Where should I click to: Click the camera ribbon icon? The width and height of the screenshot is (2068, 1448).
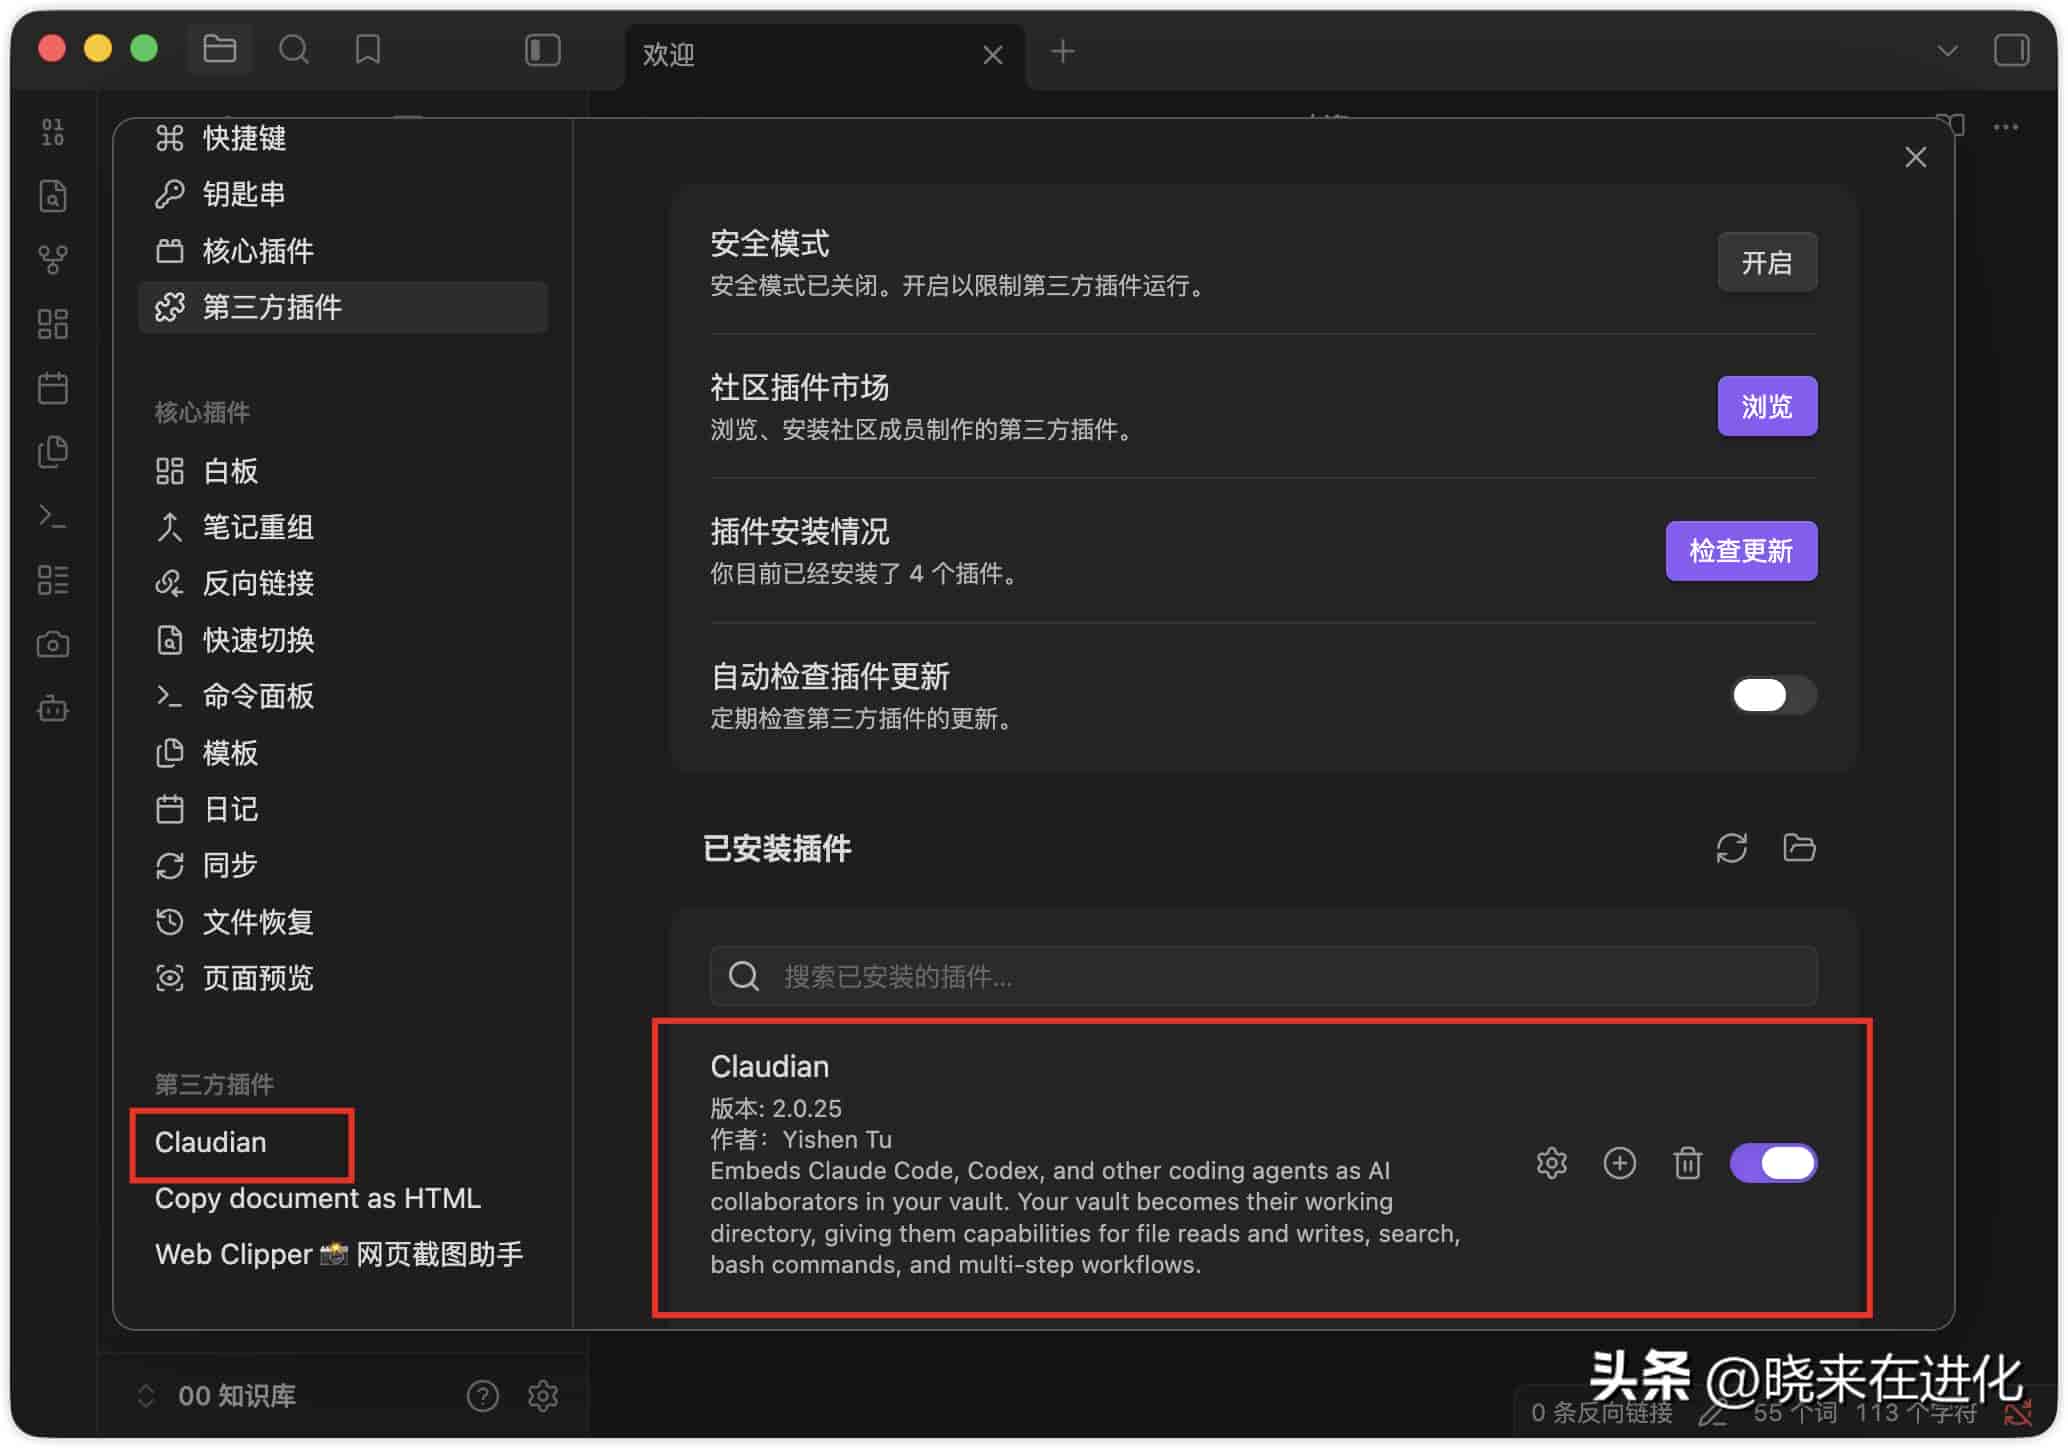click(53, 644)
